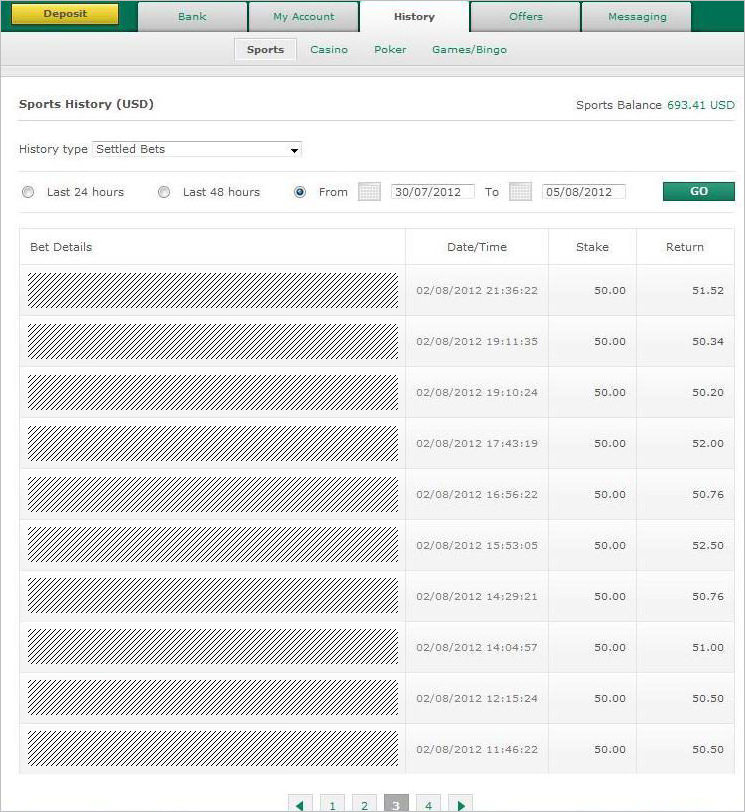The width and height of the screenshot is (745, 812).
Task: Expand the History type dropdown
Action: [197, 150]
